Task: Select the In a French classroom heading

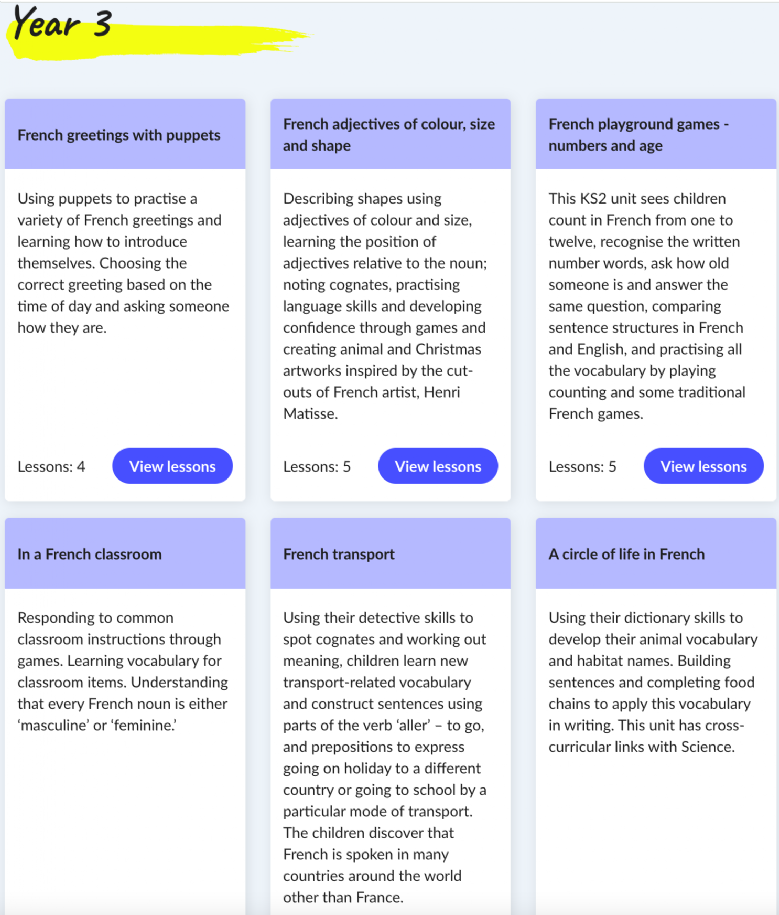Action: [x=89, y=554]
